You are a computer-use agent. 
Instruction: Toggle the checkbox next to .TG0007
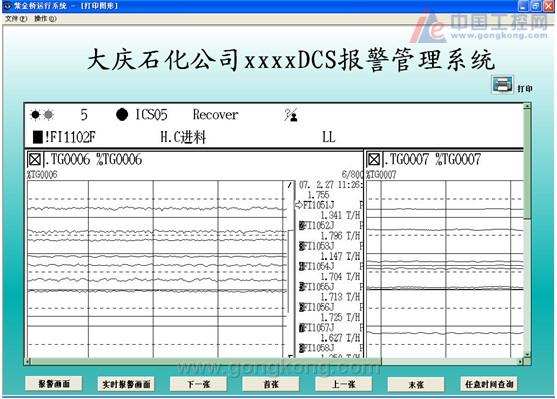point(374,160)
